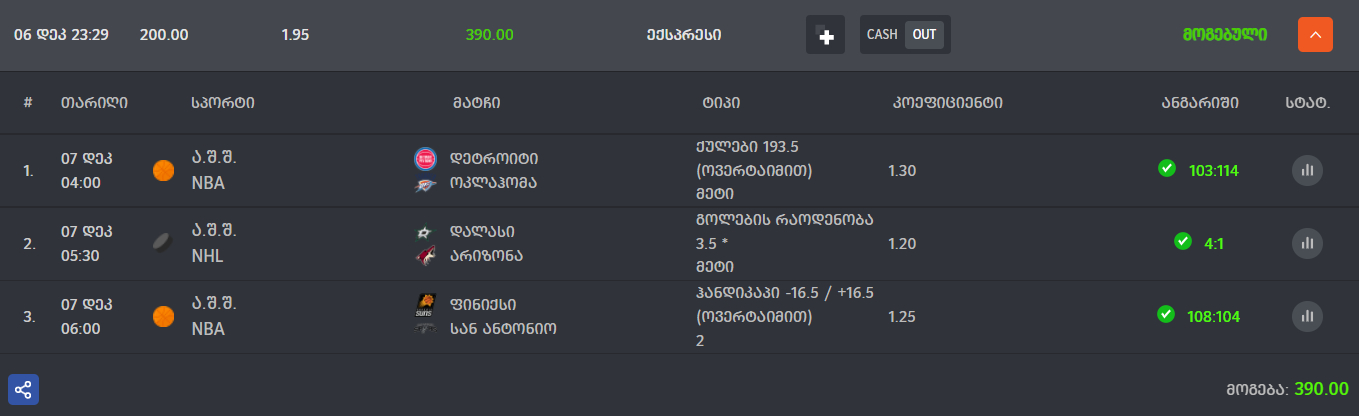This screenshot has width=1359, height=416.
Task: Collapse the bet details with orange chevron
Action: tap(1315, 35)
